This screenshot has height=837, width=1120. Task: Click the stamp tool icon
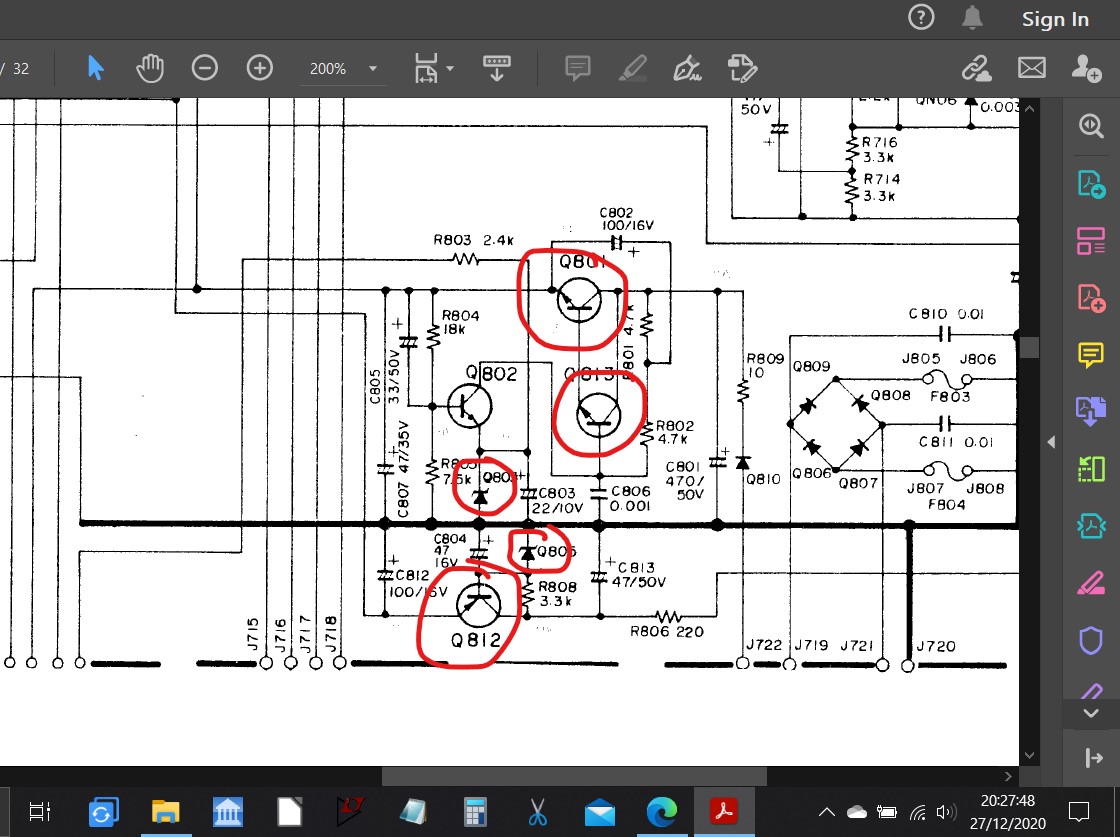[742, 69]
